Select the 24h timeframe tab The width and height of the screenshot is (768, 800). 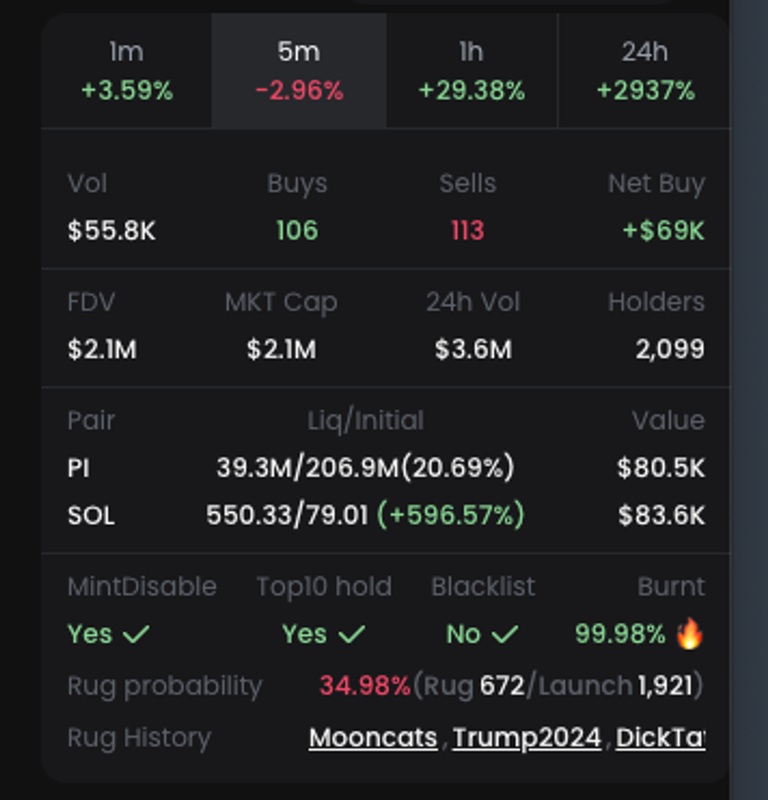pos(645,71)
